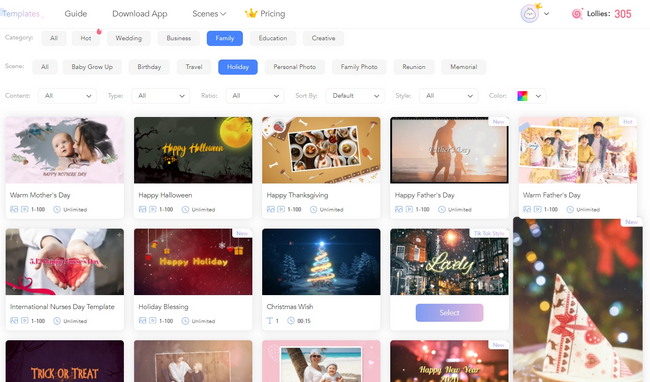650x382 pixels.
Task: Select the All category filter
Action: pos(54,38)
